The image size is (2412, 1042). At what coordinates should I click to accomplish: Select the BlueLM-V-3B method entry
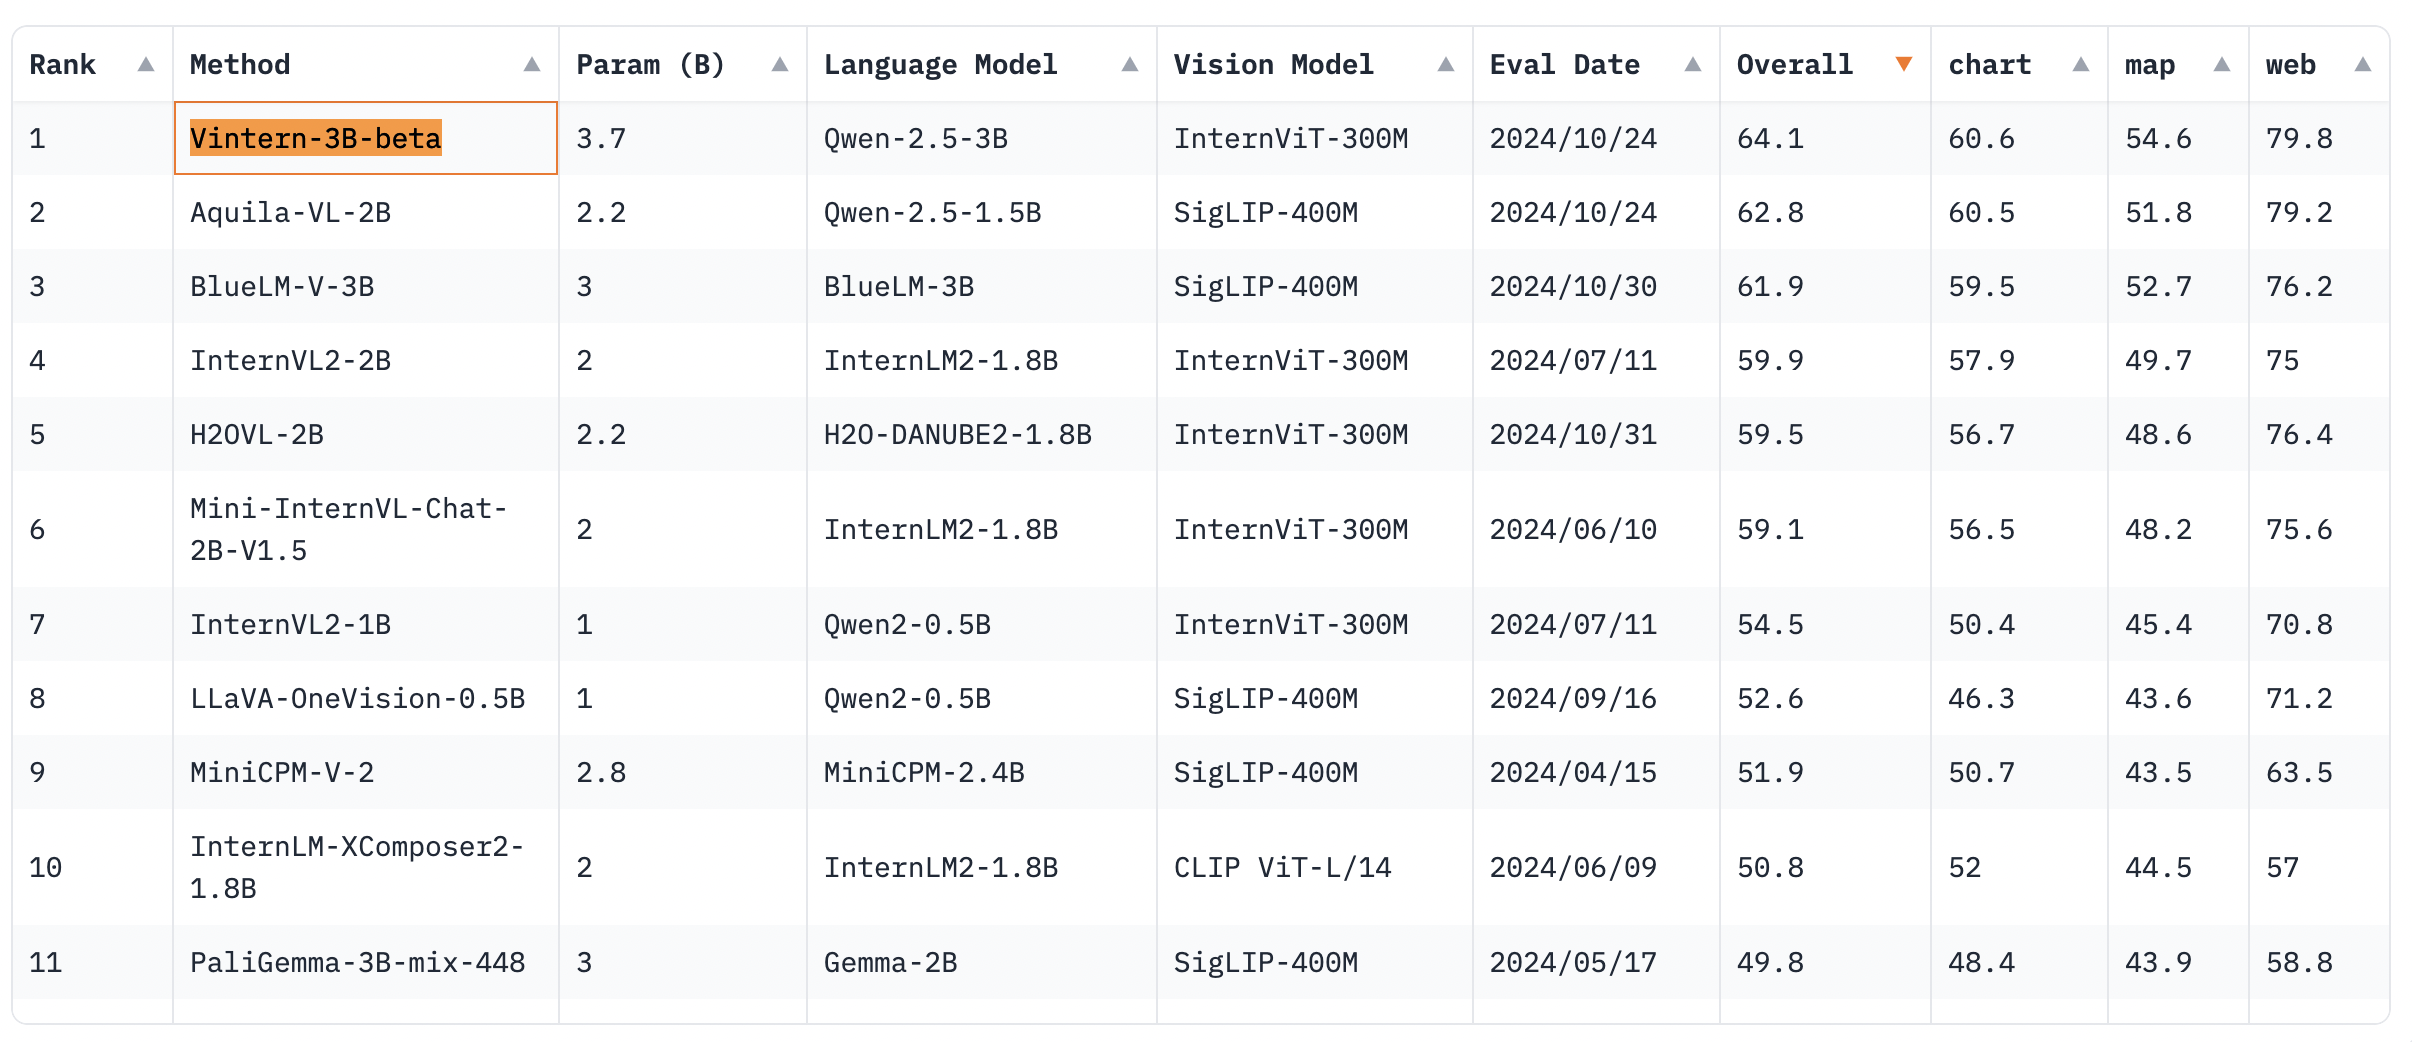(282, 286)
